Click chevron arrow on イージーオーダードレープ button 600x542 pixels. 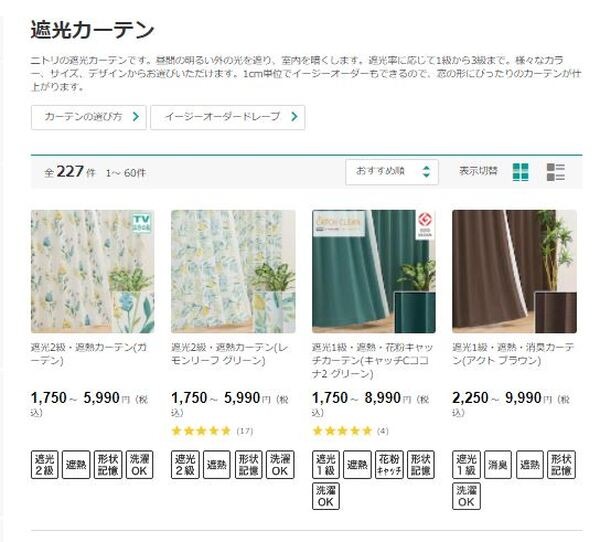(x=294, y=116)
